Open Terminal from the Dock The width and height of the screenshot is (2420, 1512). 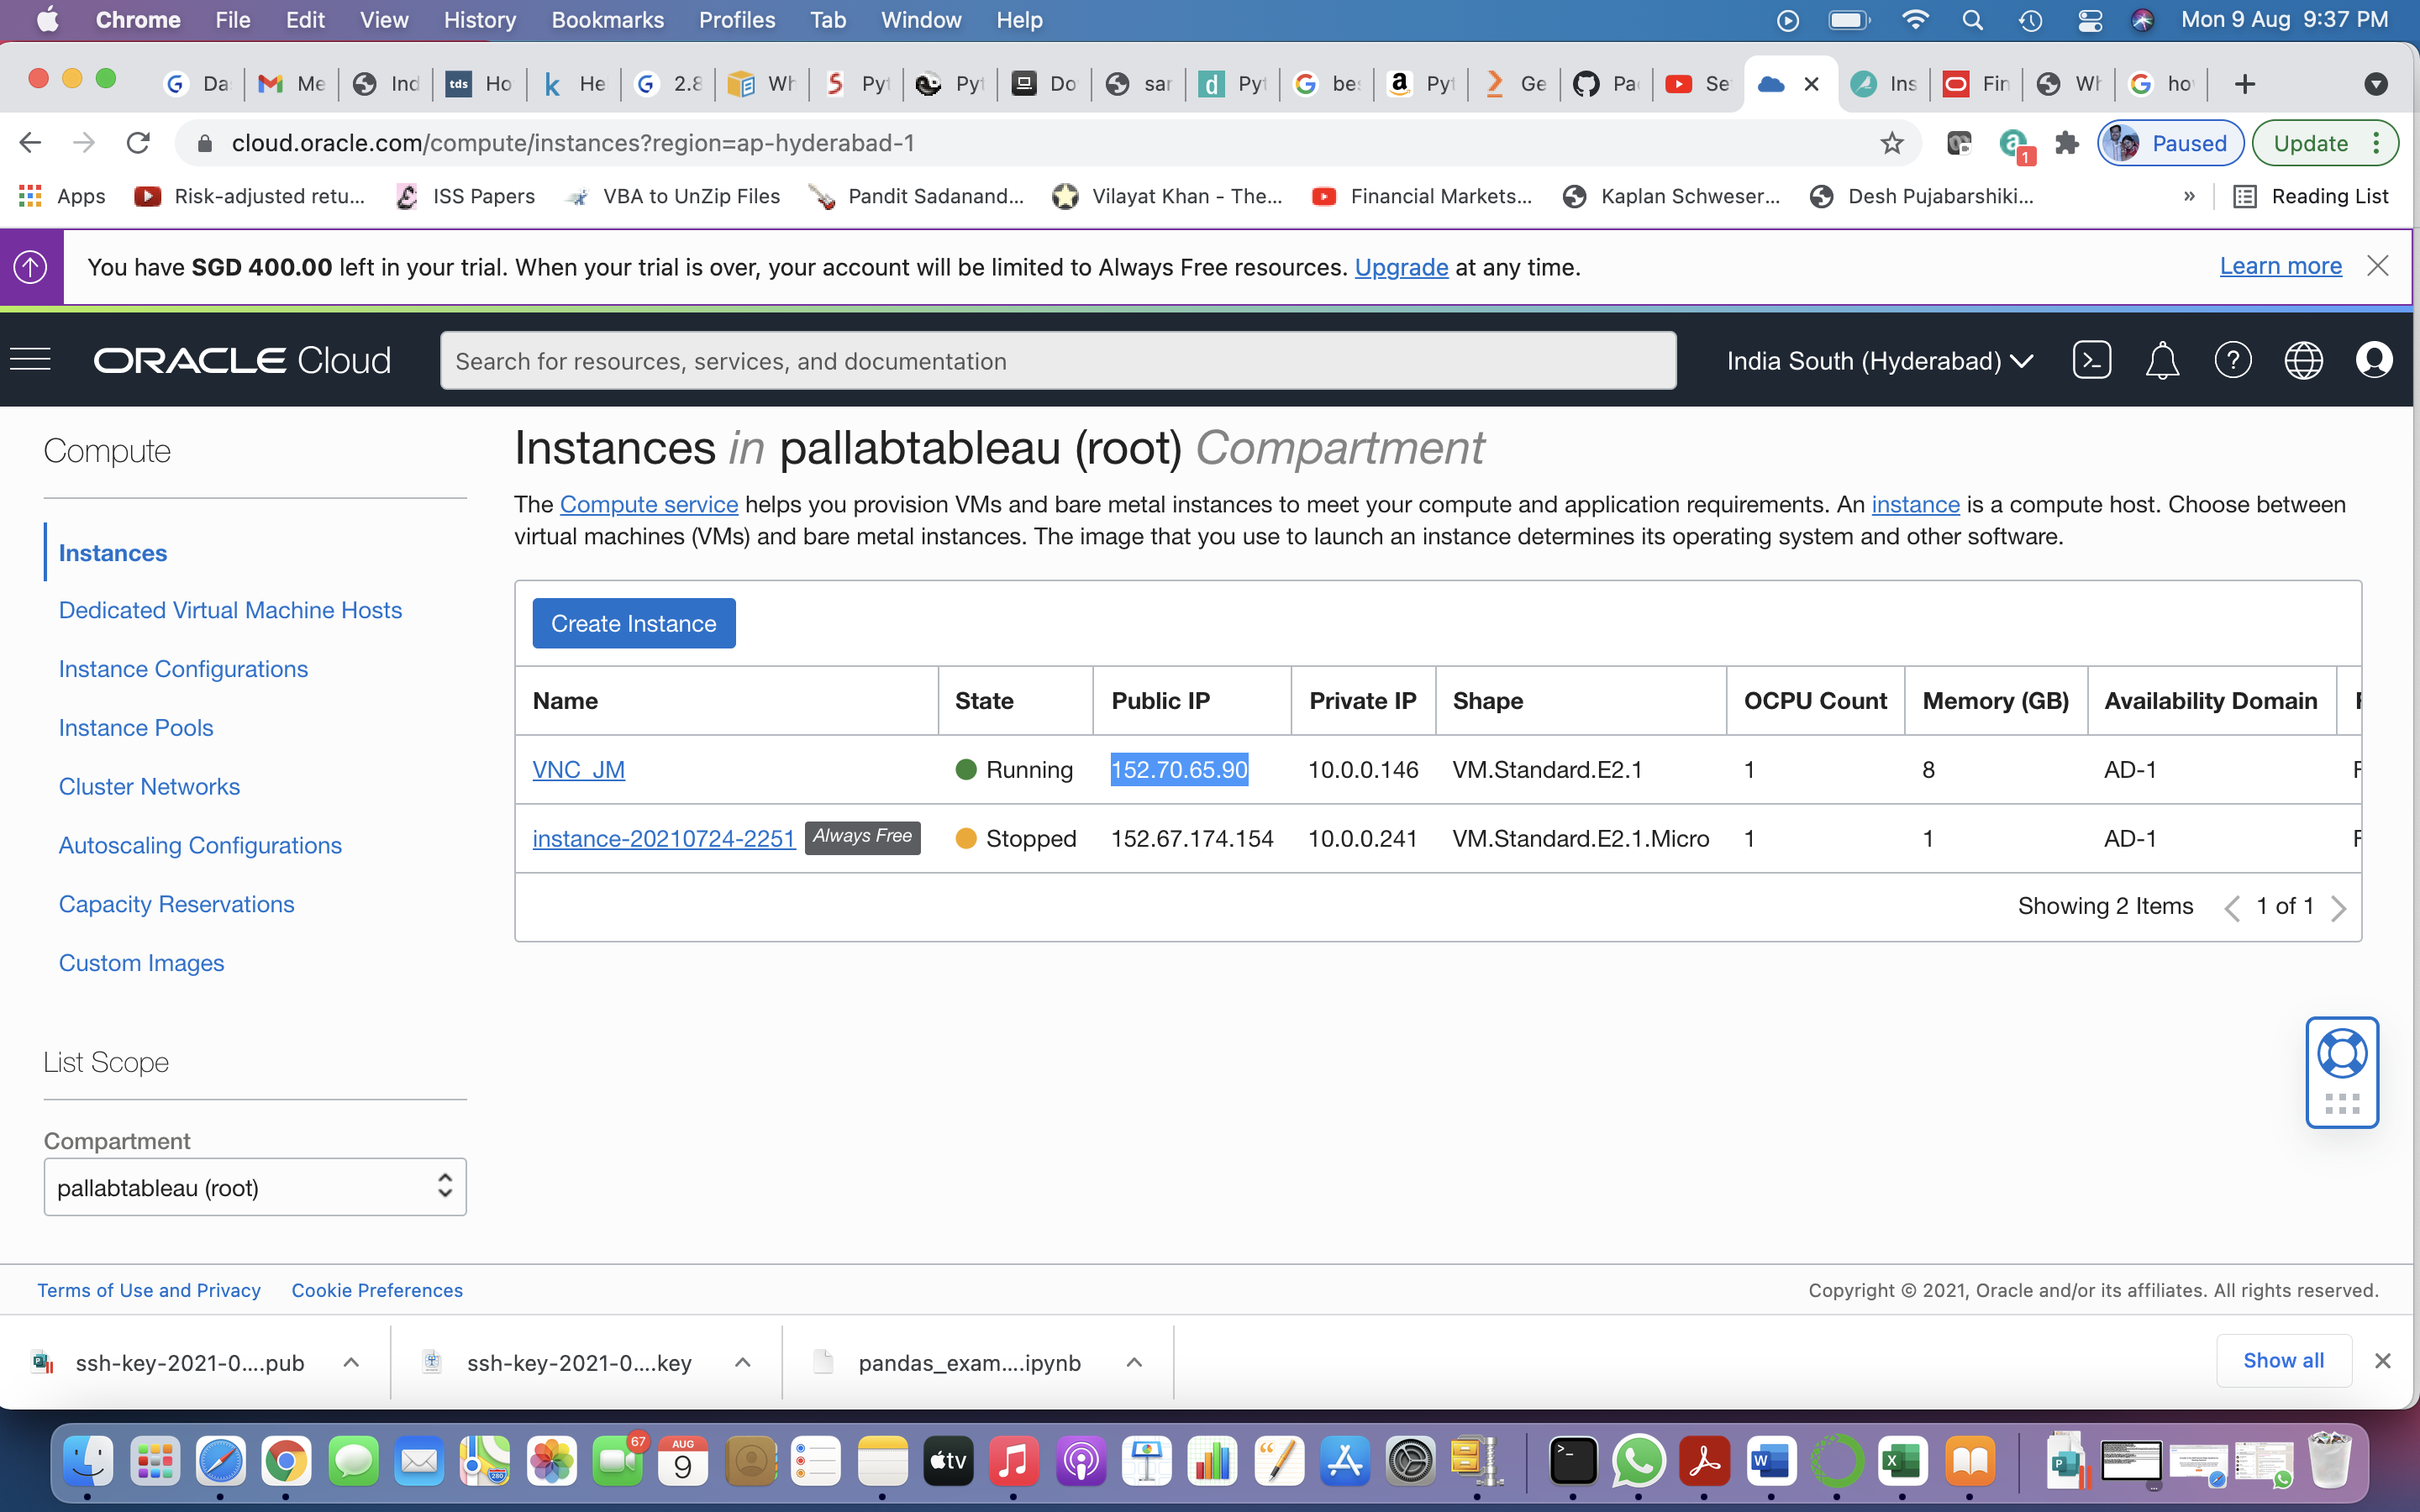click(x=1572, y=1462)
